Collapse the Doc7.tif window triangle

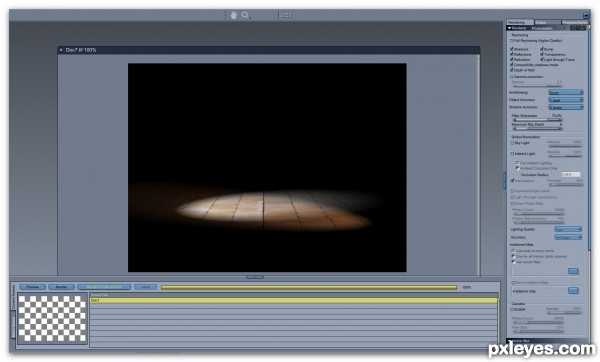pyautogui.click(x=61, y=50)
